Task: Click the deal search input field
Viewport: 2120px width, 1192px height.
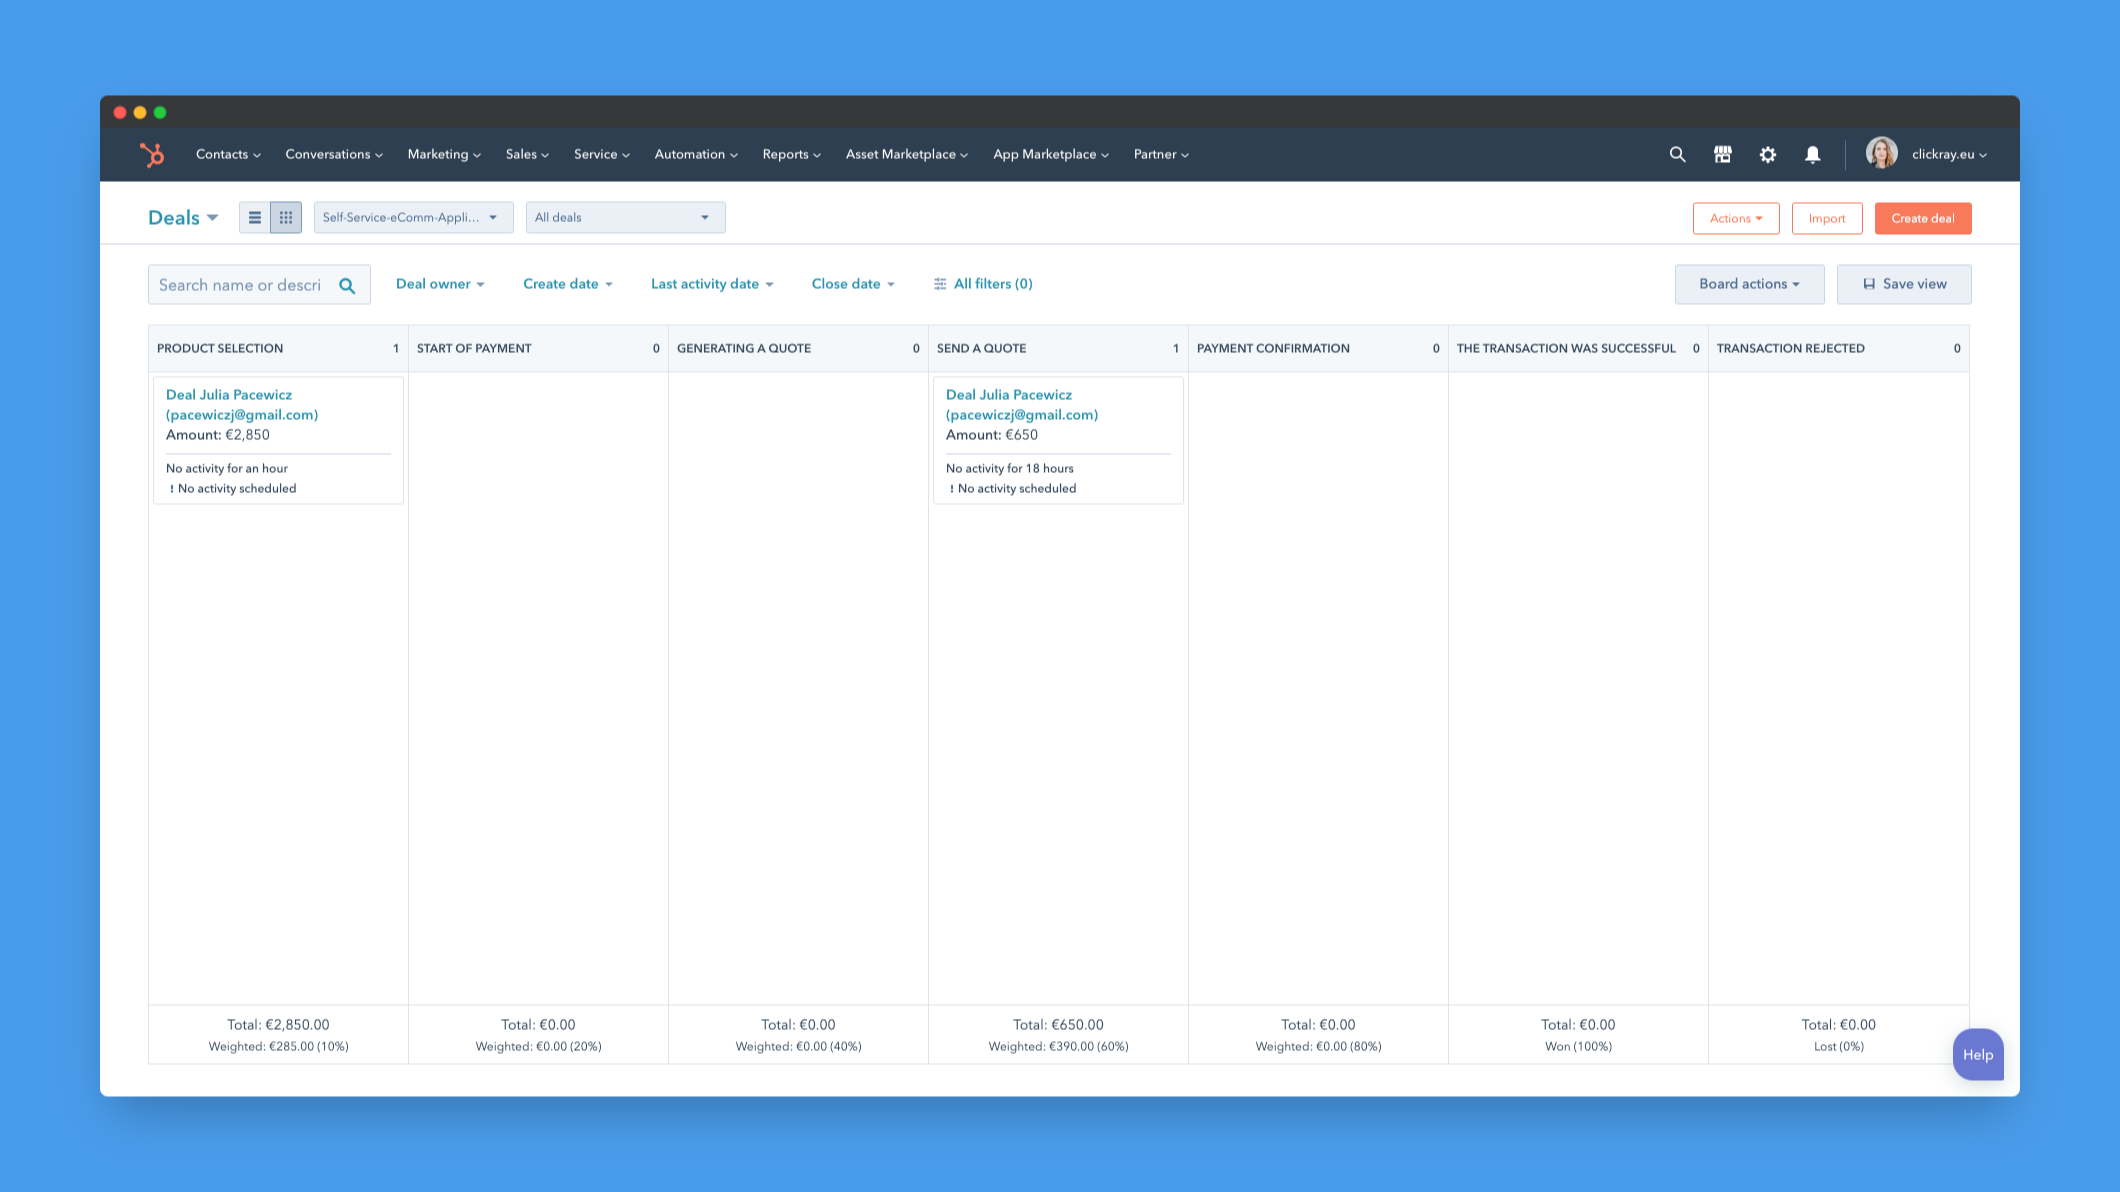Action: coord(245,283)
